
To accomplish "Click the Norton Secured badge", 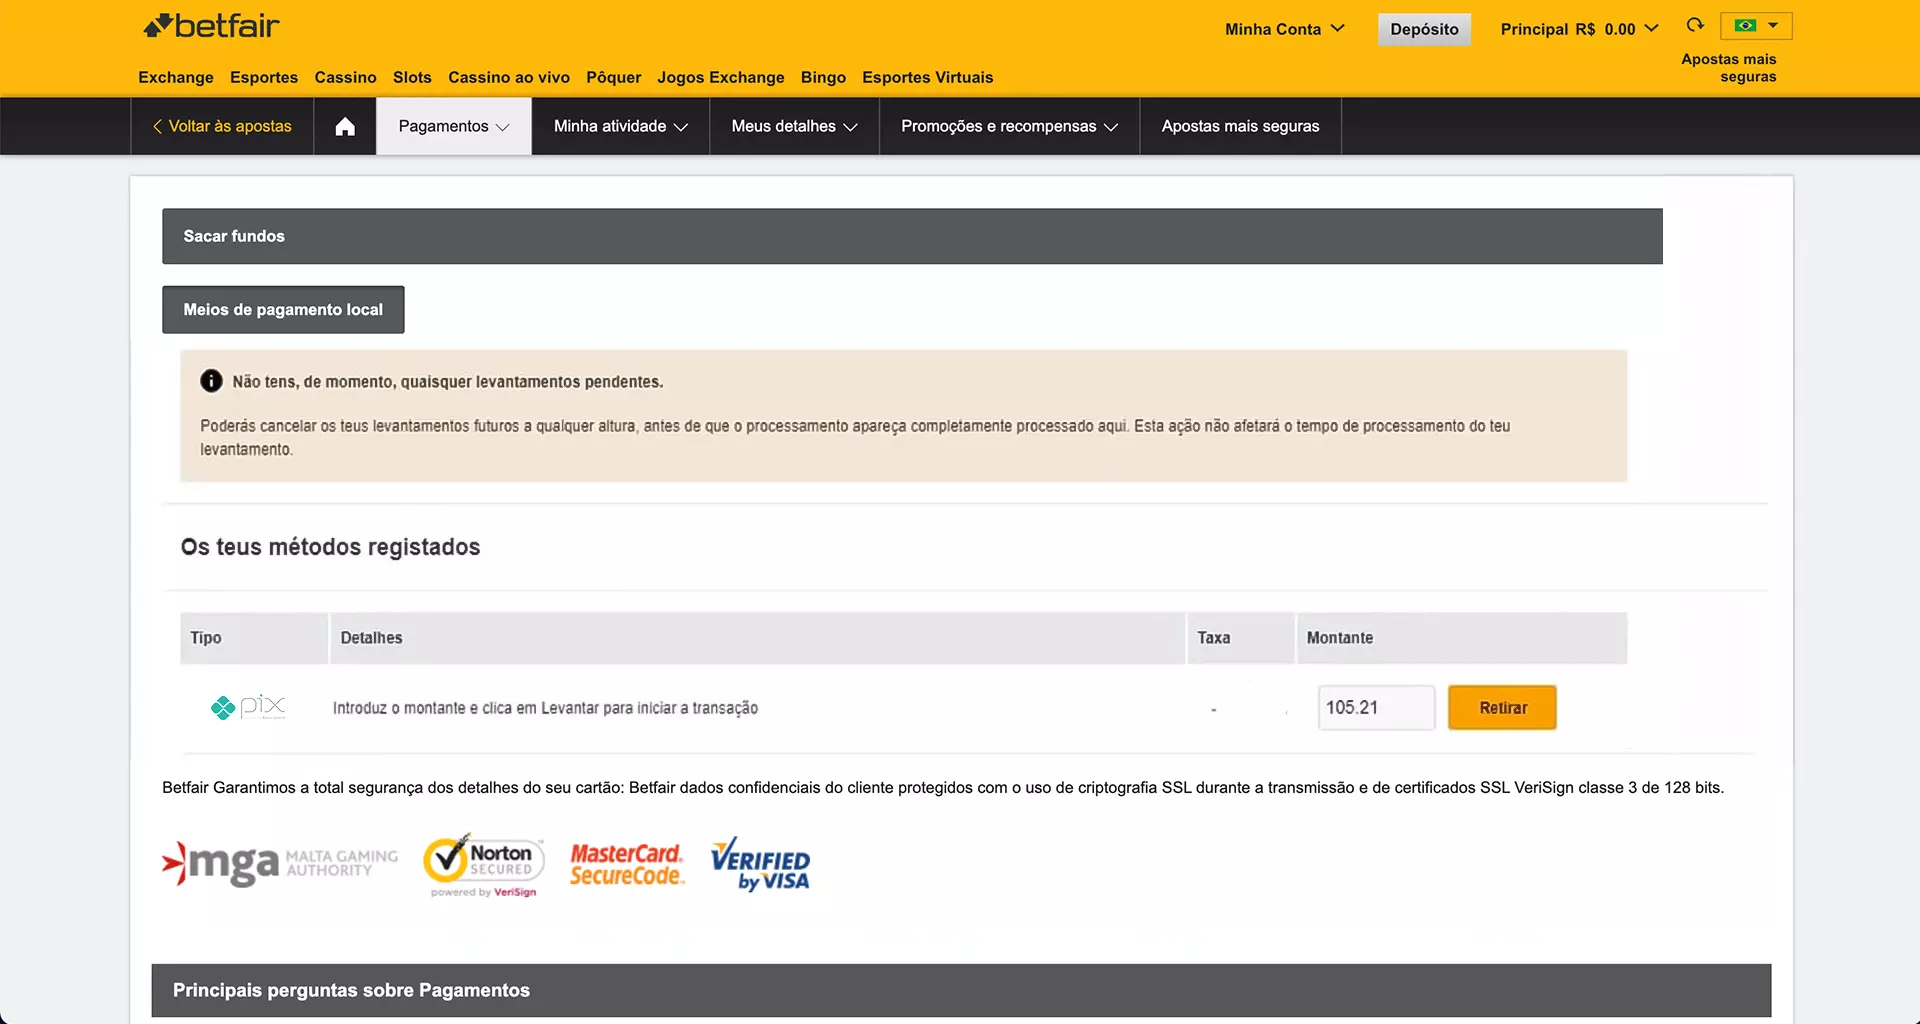I will tap(484, 865).
